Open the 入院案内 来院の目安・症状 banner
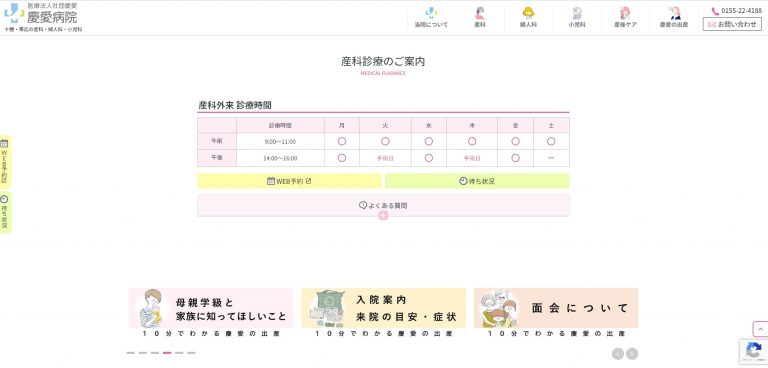768x368 pixels. pyautogui.click(x=384, y=313)
